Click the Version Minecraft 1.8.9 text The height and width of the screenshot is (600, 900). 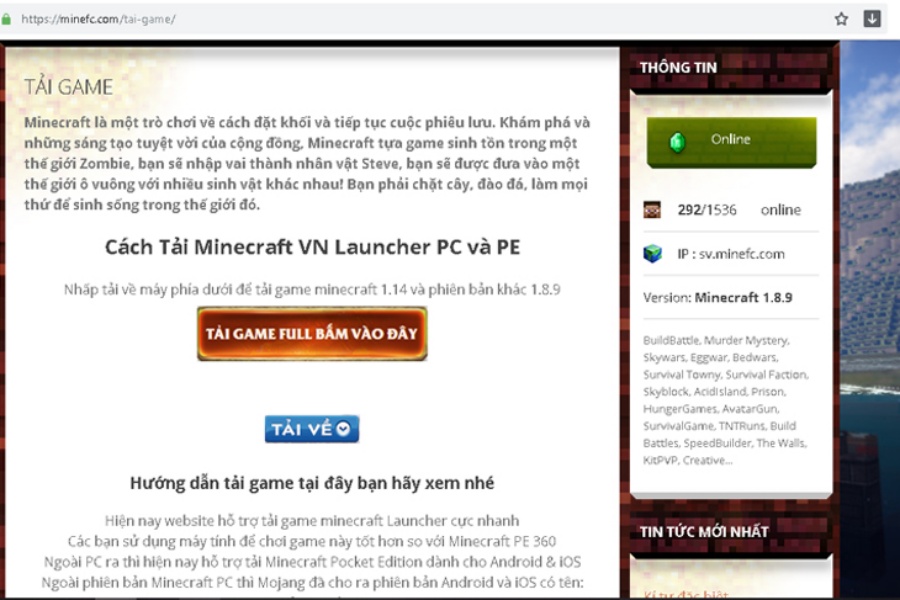(717, 297)
